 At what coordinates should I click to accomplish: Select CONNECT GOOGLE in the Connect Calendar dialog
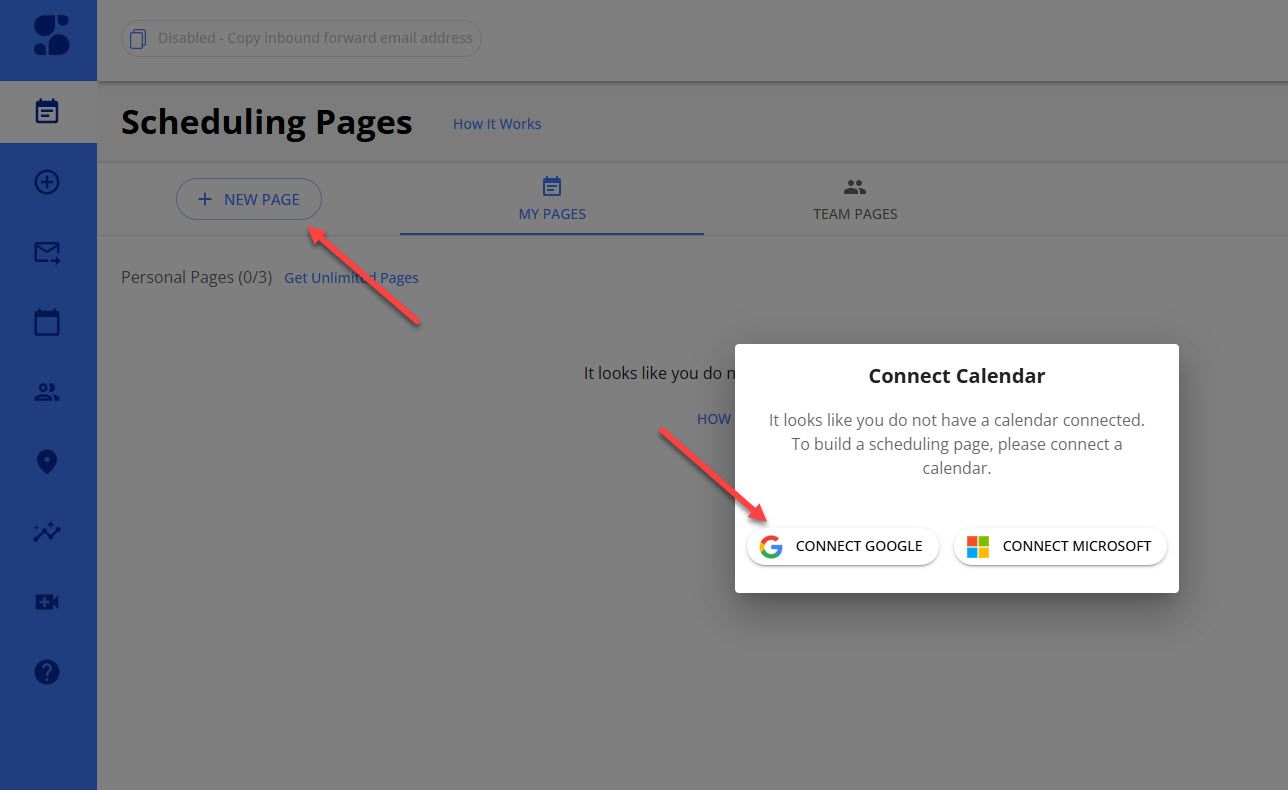click(x=843, y=546)
